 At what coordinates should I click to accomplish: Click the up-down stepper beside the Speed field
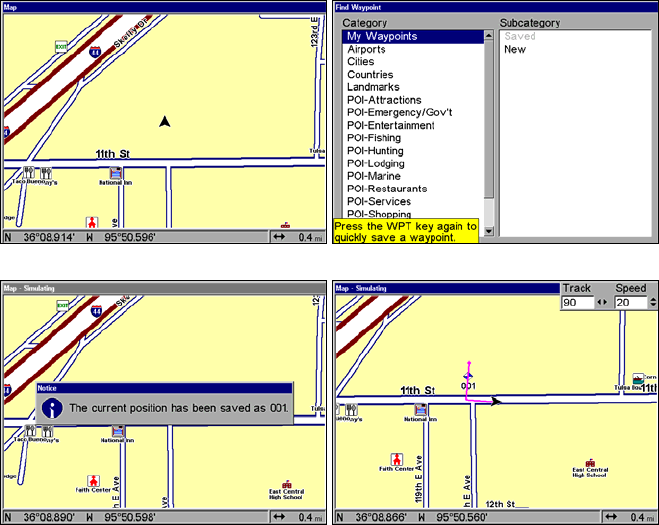(x=653, y=302)
